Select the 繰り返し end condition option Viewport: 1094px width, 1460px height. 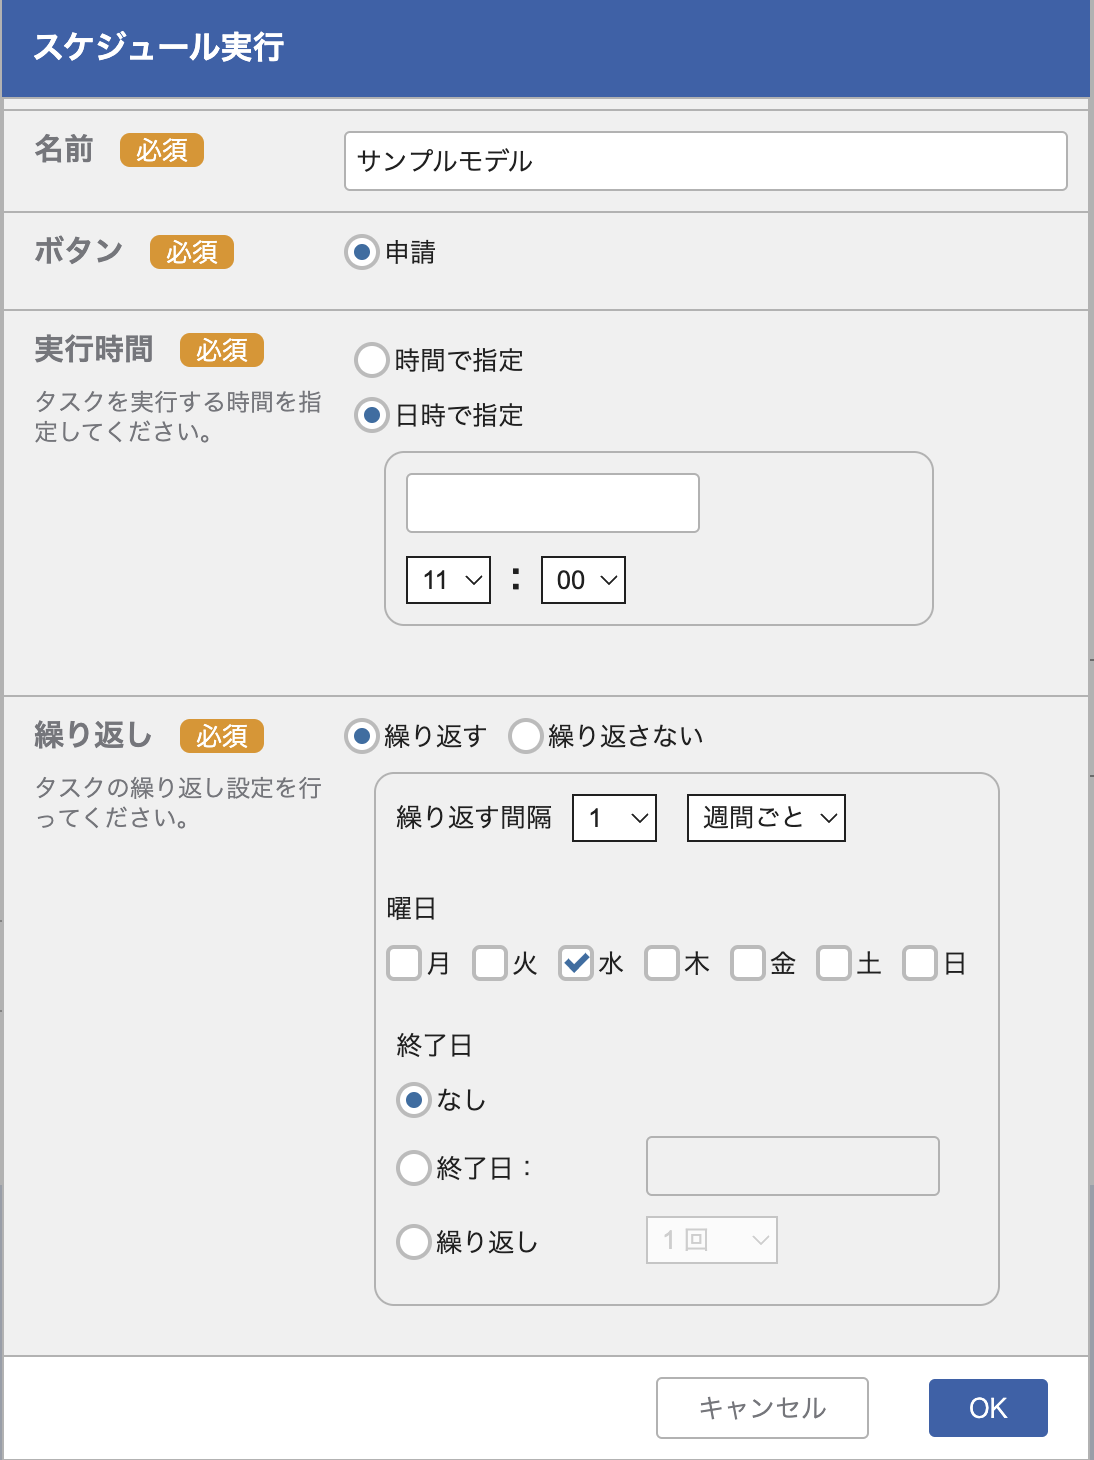(x=413, y=1241)
